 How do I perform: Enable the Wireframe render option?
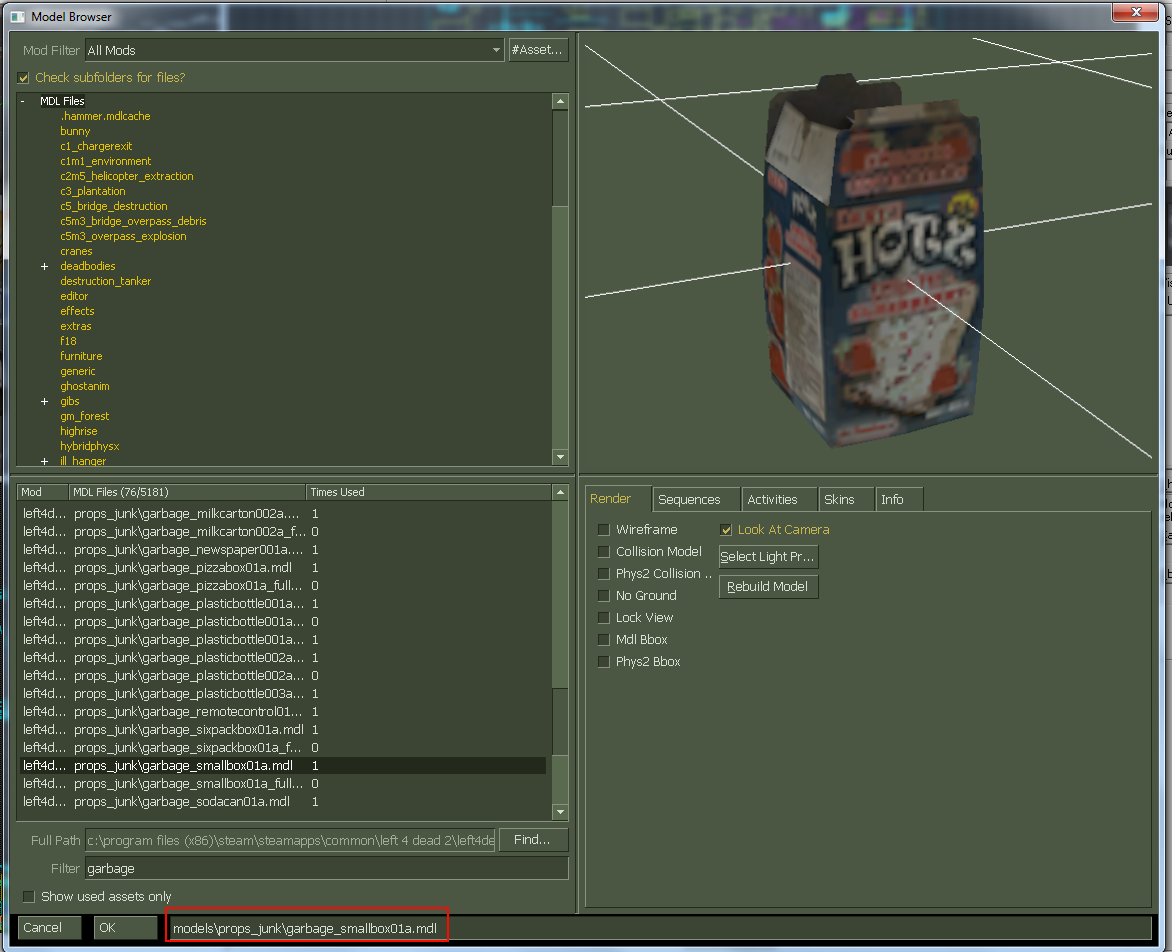click(604, 530)
